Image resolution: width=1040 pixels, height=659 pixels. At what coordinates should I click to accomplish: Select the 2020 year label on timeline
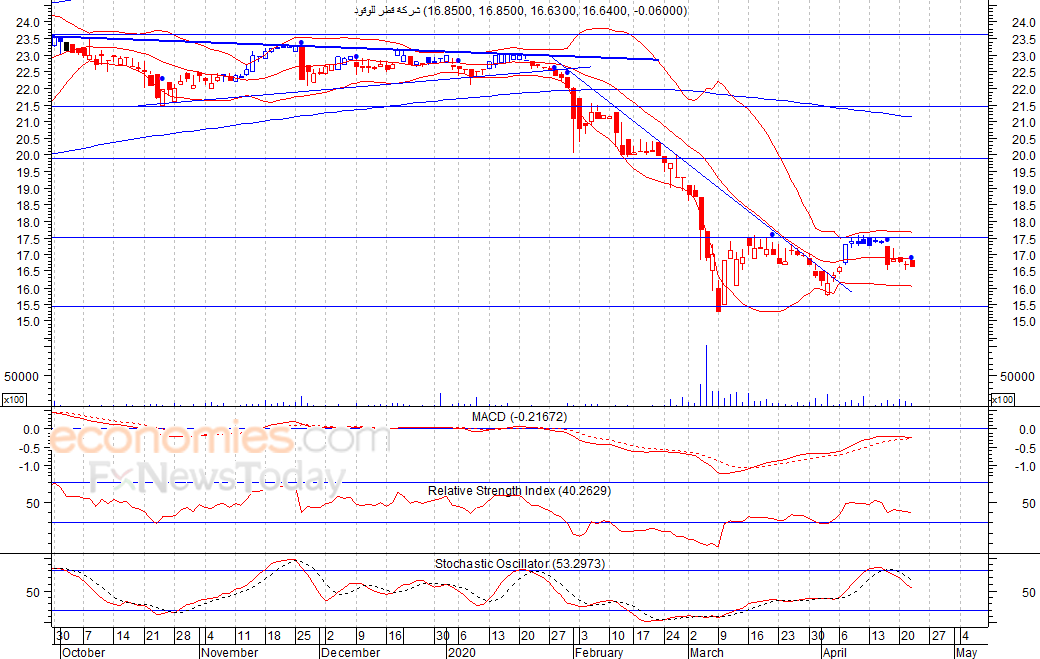point(461,652)
